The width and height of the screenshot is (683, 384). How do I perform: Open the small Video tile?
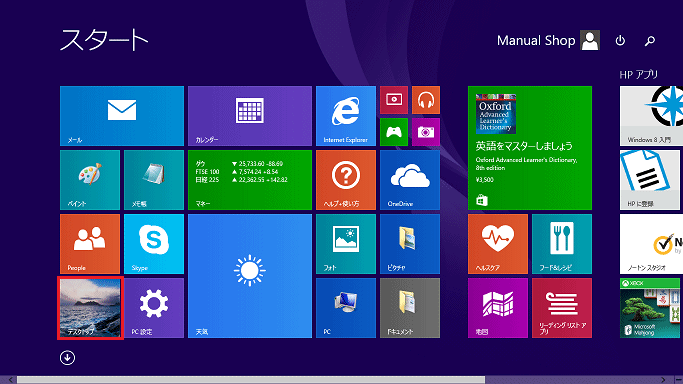pos(394,100)
